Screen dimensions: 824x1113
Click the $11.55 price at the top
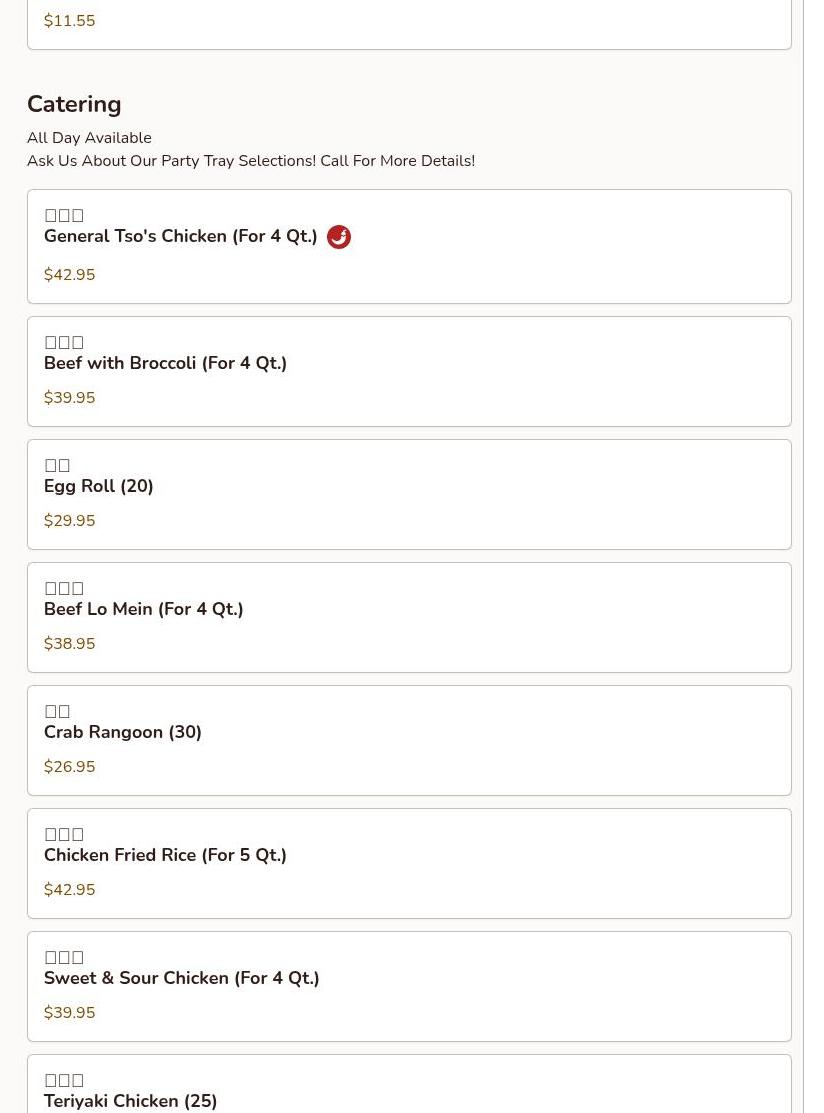[70, 21]
